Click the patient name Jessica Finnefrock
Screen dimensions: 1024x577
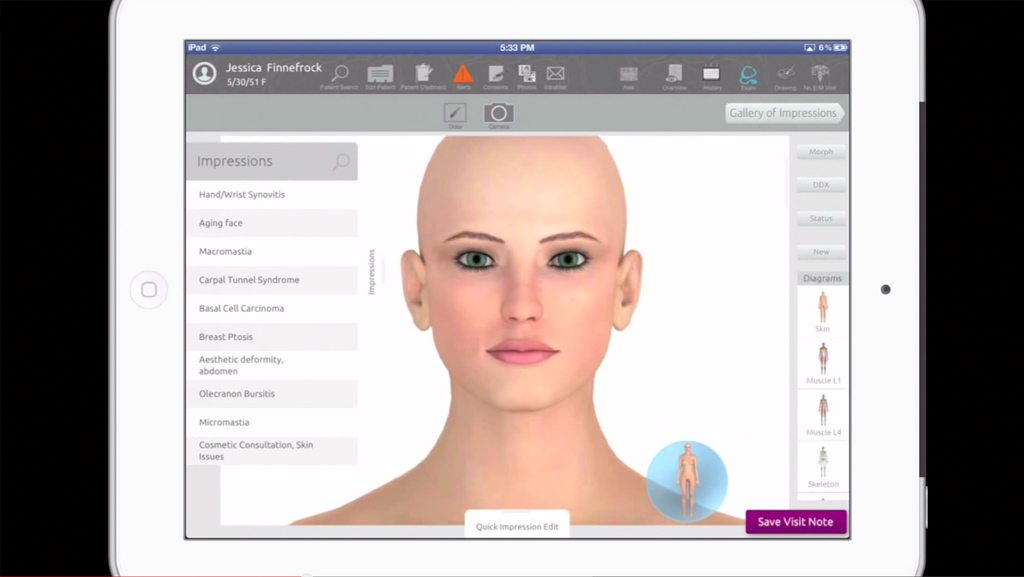274,67
